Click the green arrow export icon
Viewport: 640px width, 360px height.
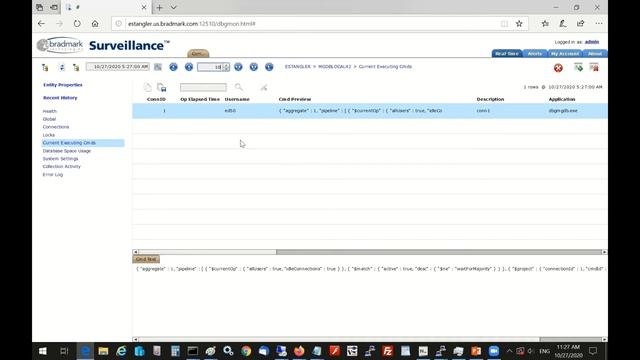tap(578, 67)
